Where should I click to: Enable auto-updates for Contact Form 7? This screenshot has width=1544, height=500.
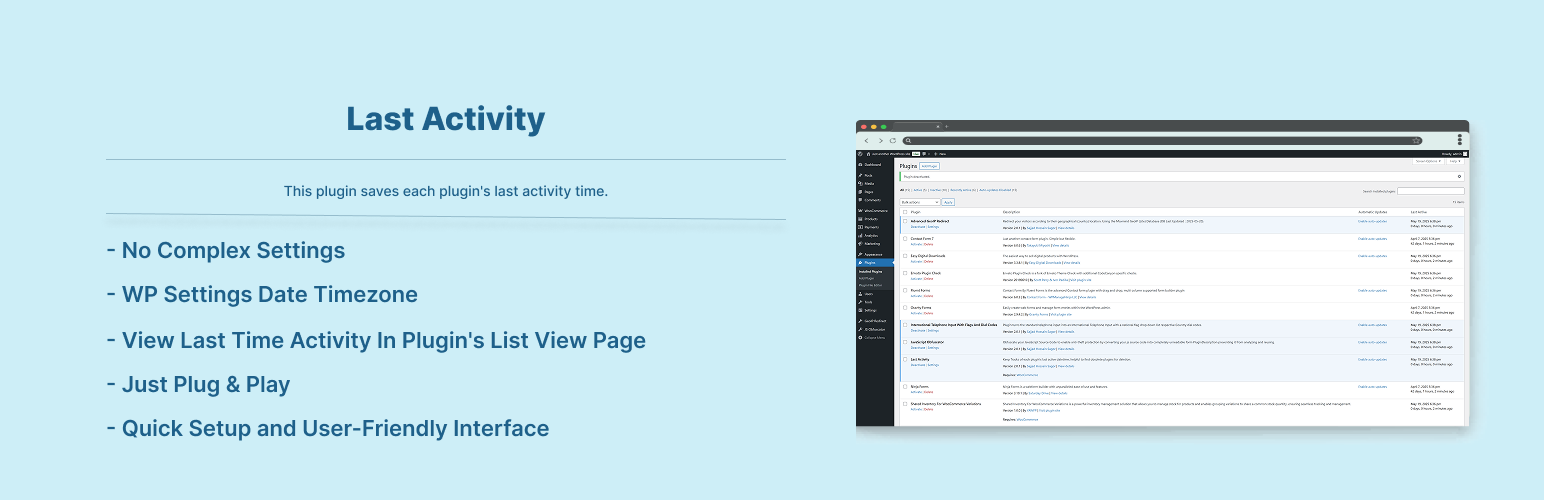1372,239
